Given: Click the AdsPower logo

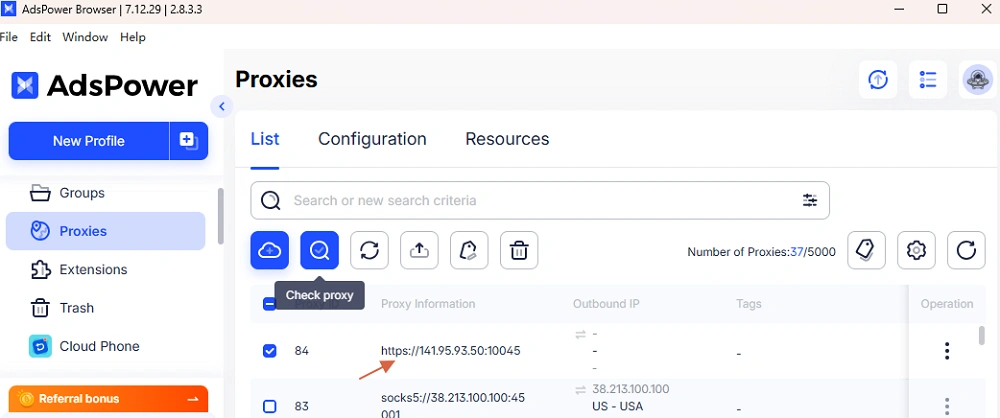Looking at the screenshot, I should pos(105,86).
